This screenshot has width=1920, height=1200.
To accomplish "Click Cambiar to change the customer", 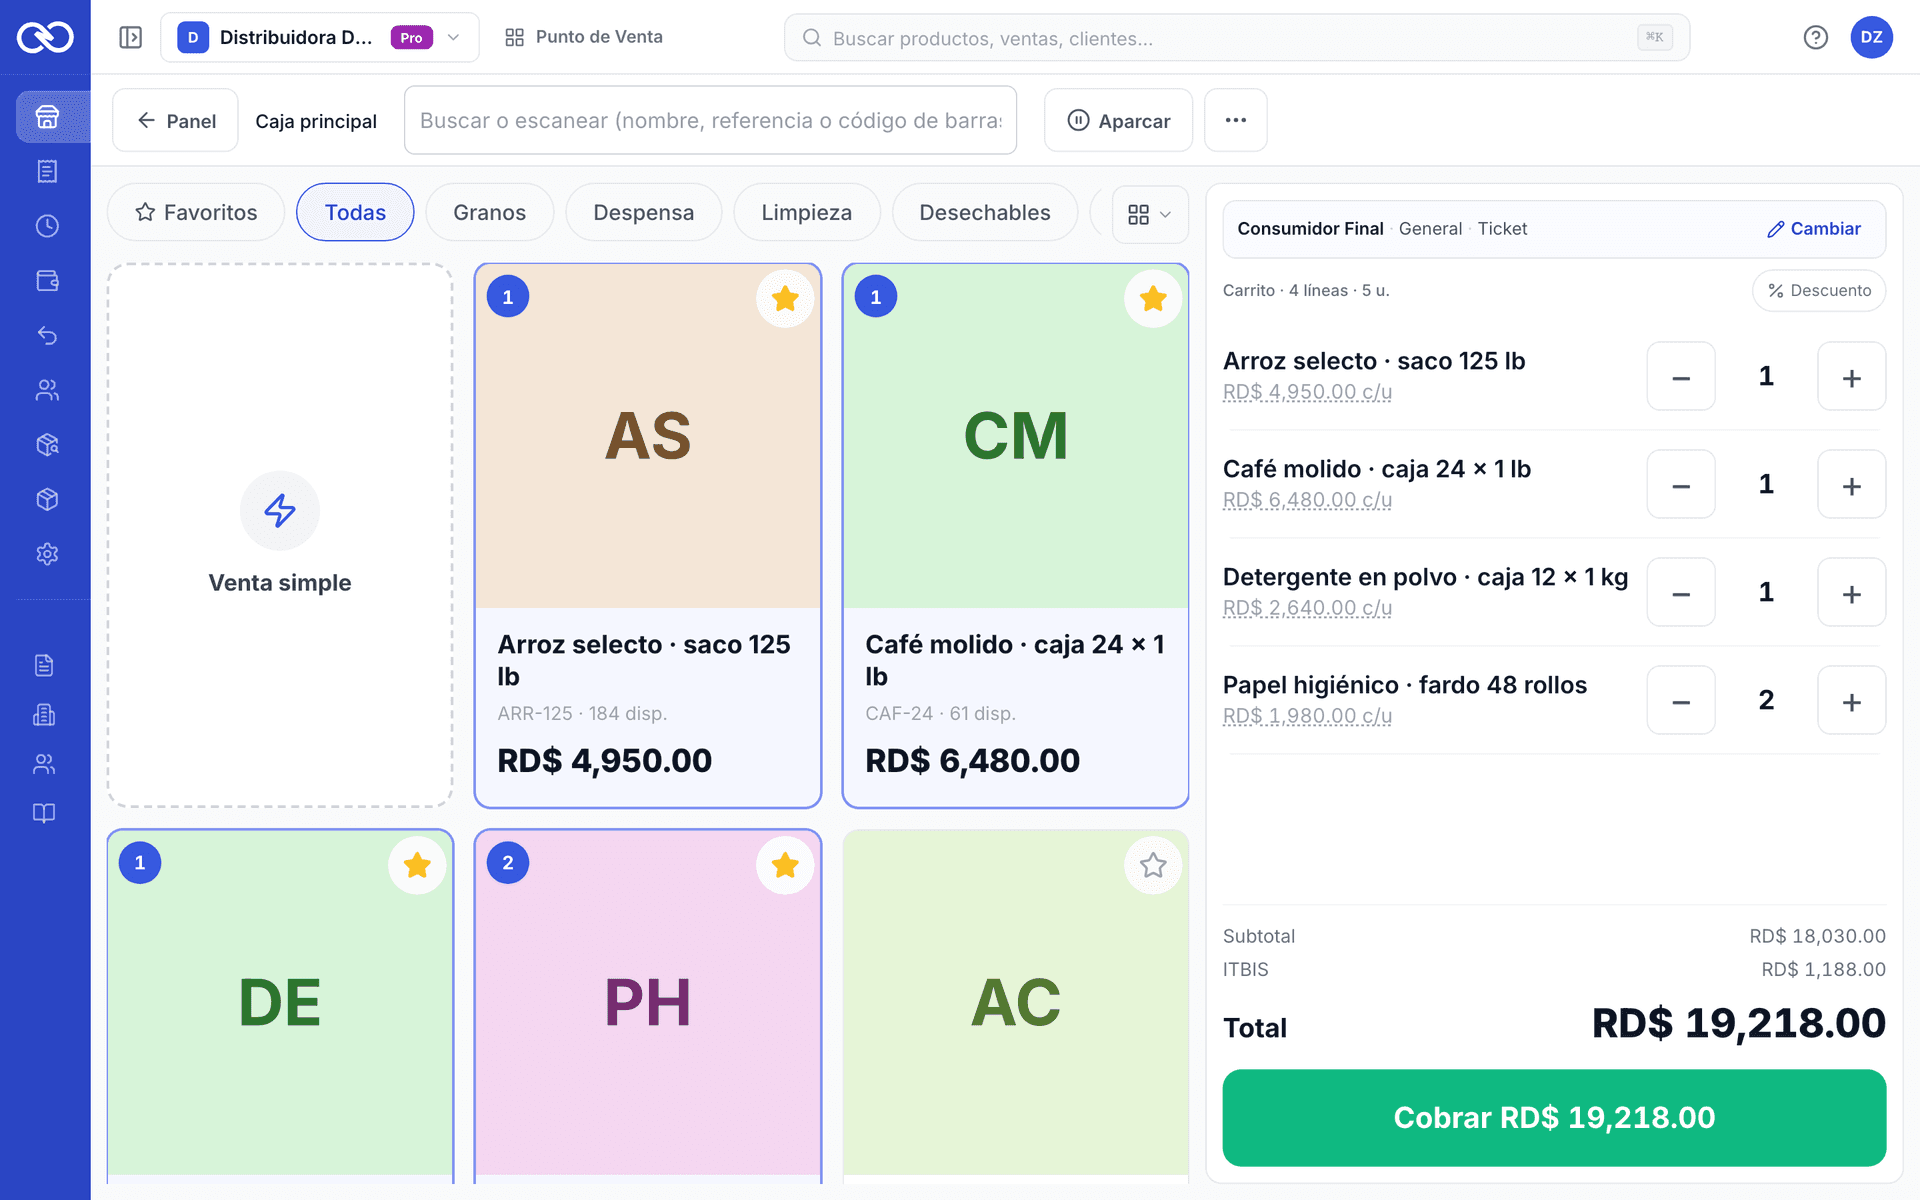I will (1814, 229).
